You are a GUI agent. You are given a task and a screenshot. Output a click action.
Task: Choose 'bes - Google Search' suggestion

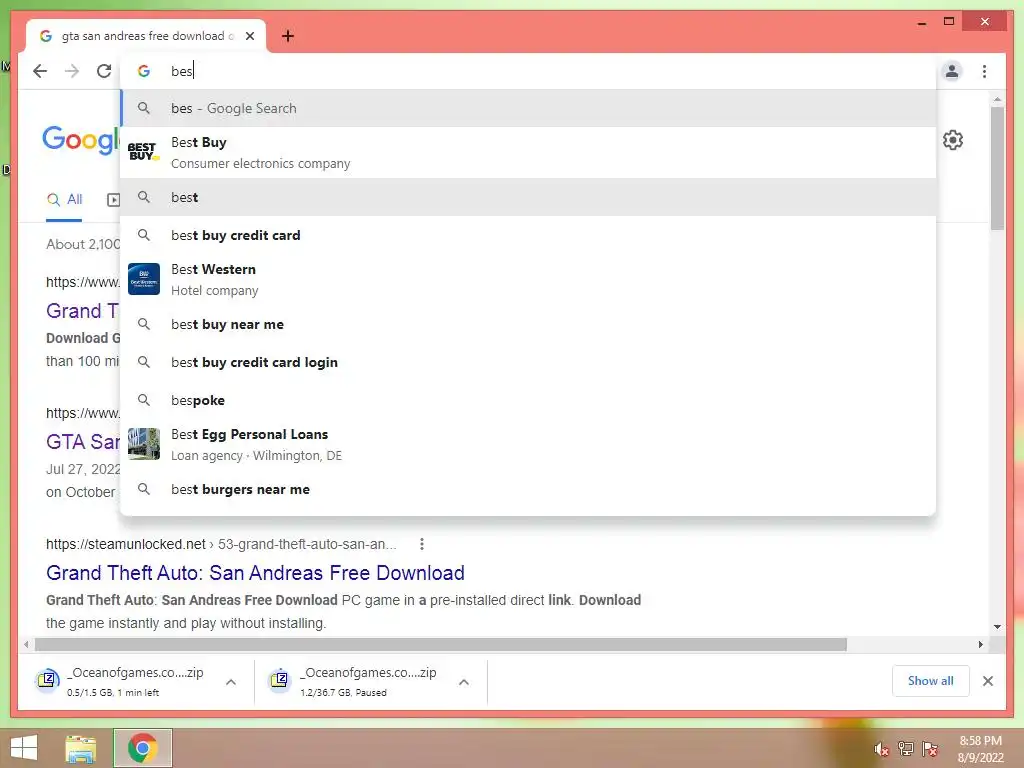point(529,108)
